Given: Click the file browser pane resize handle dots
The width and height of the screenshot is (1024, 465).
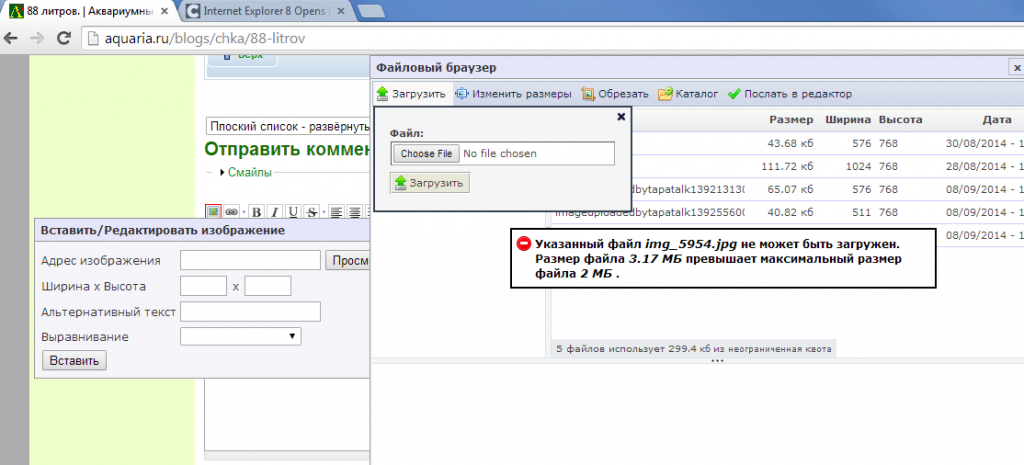Looking at the screenshot, I should 717,361.
